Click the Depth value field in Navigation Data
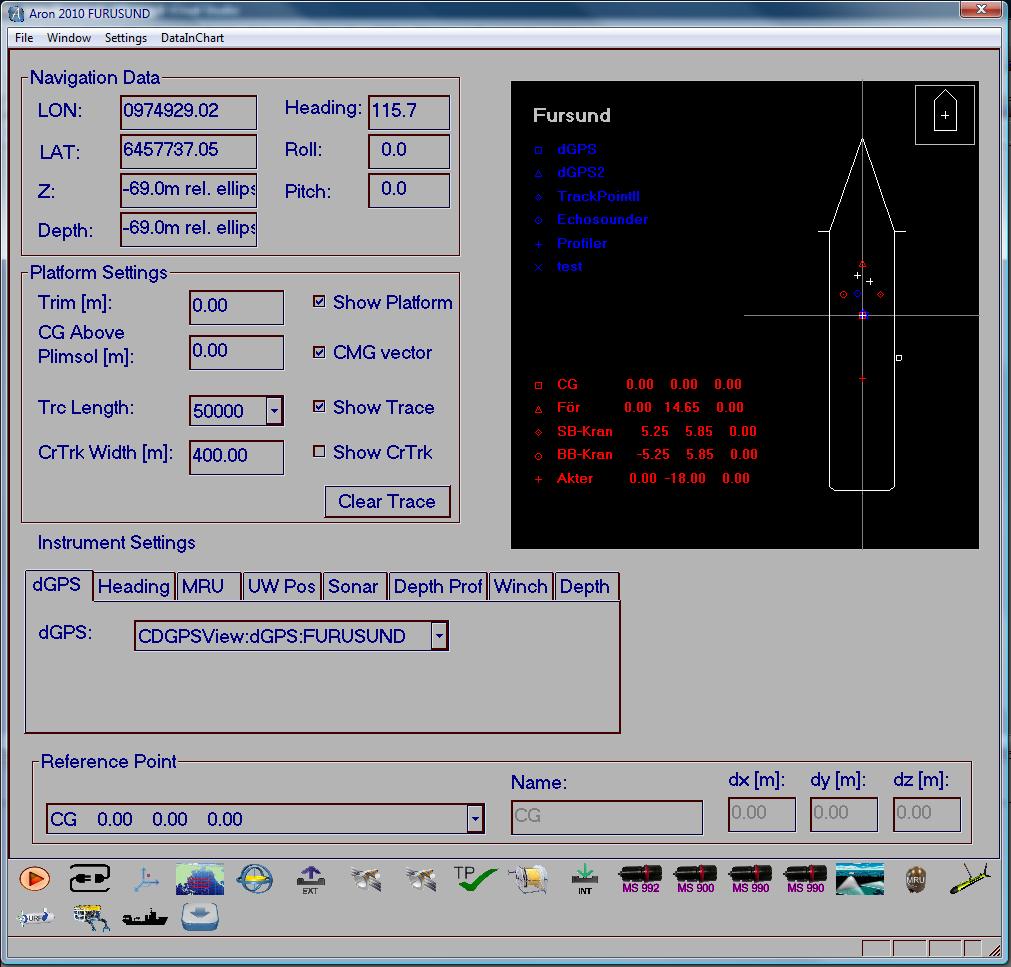The height and width of the screenshot is (967, 1011). pyautogui.click(x=188, y=230)
